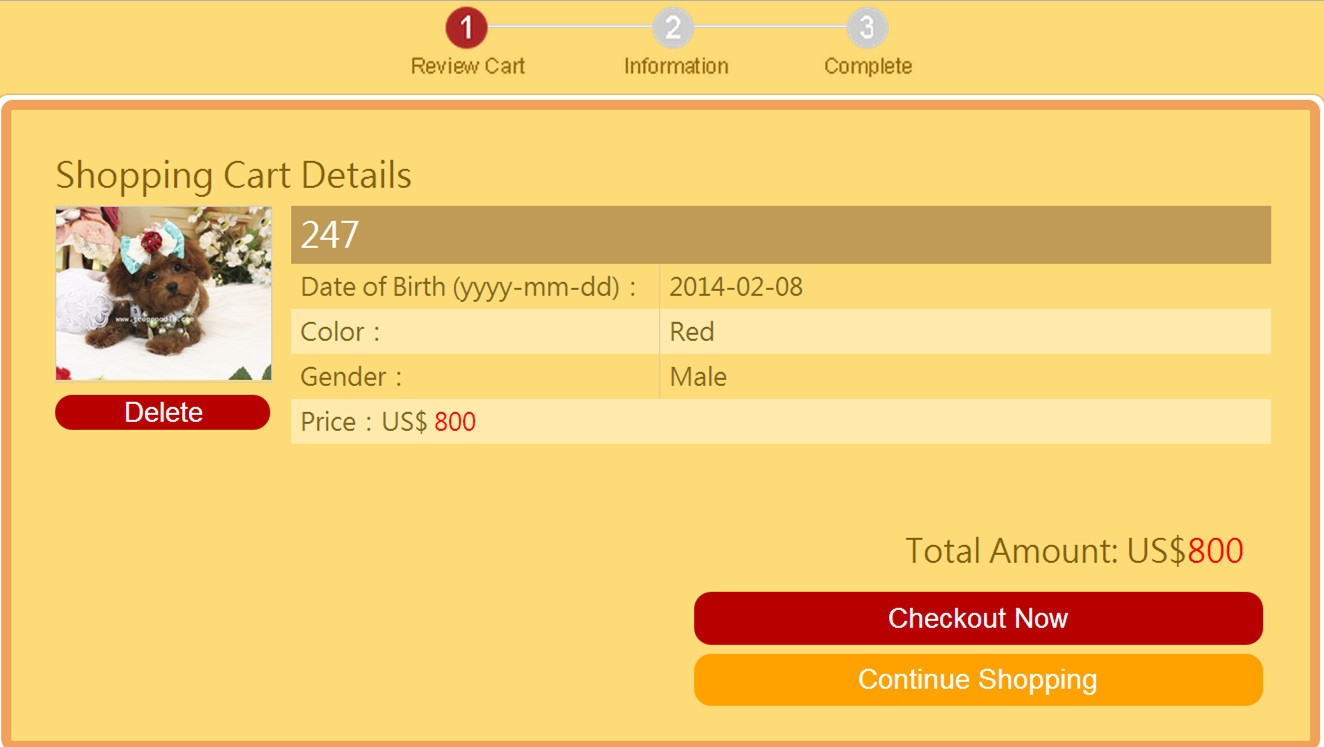Select the birth date value 2014-02-08
The width and height of the screenshot is (1324, 747).
tap(736, 287)
